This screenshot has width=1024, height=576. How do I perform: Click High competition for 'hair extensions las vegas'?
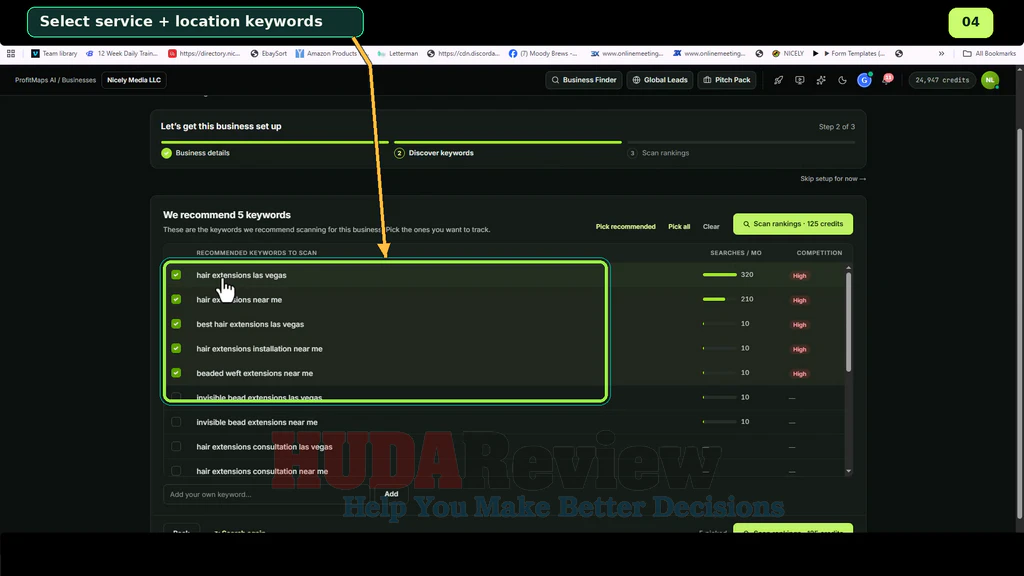pos(799,276)
